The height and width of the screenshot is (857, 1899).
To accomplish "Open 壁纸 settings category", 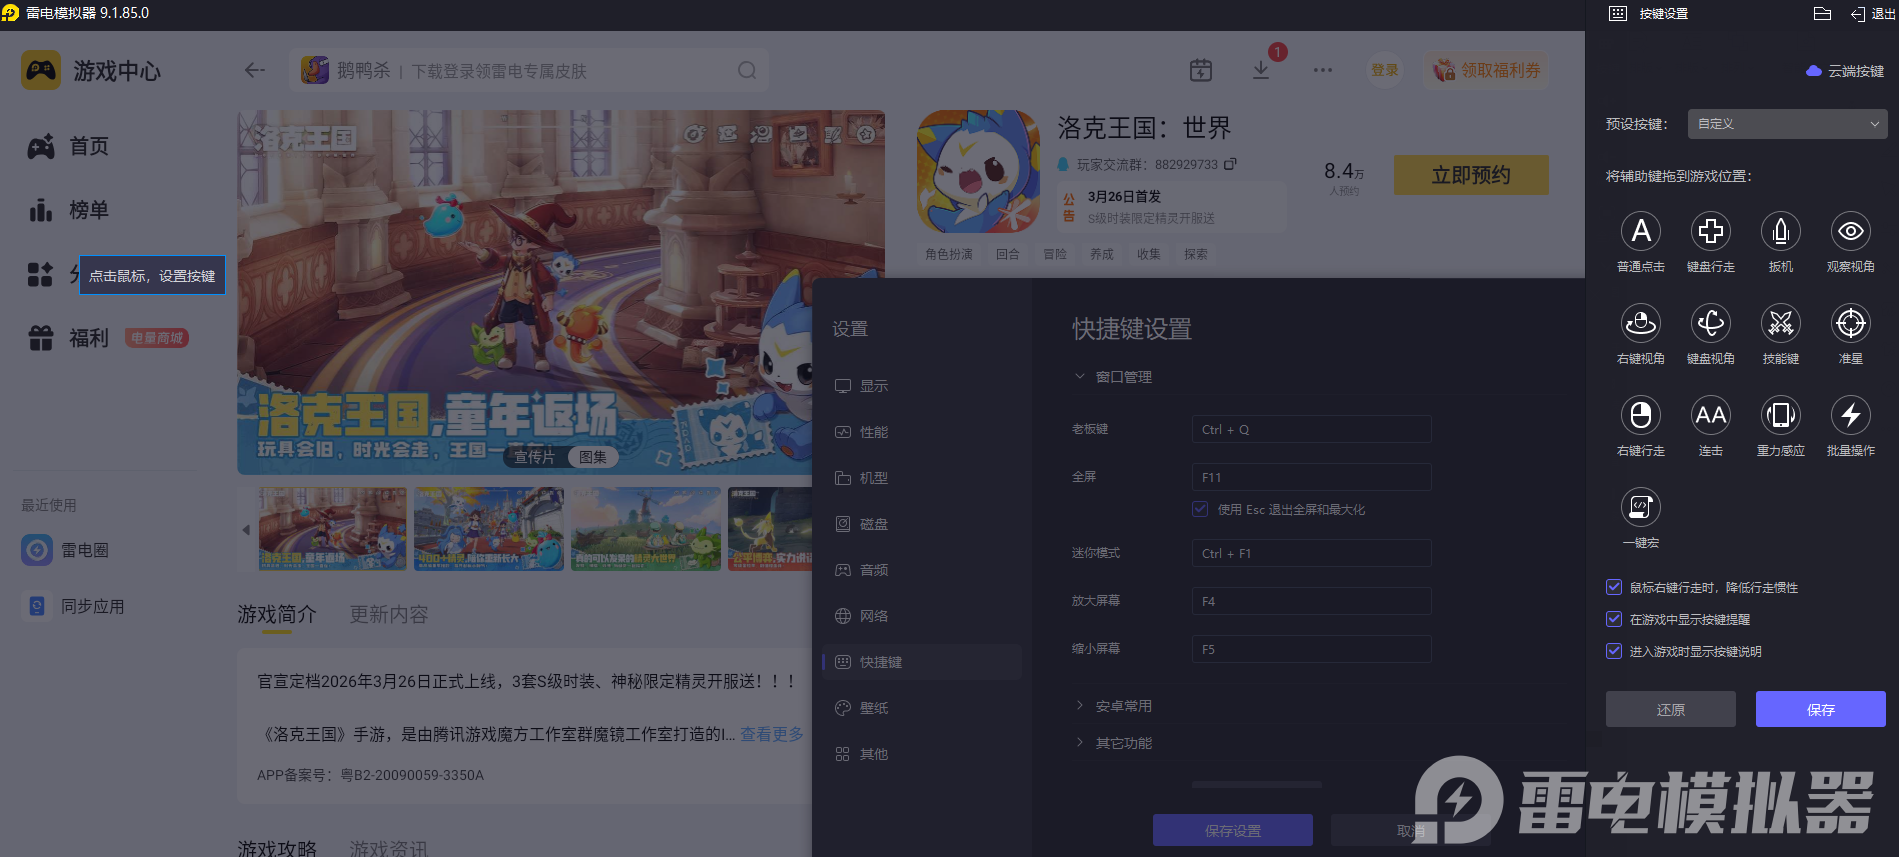I will coord(921,708).
